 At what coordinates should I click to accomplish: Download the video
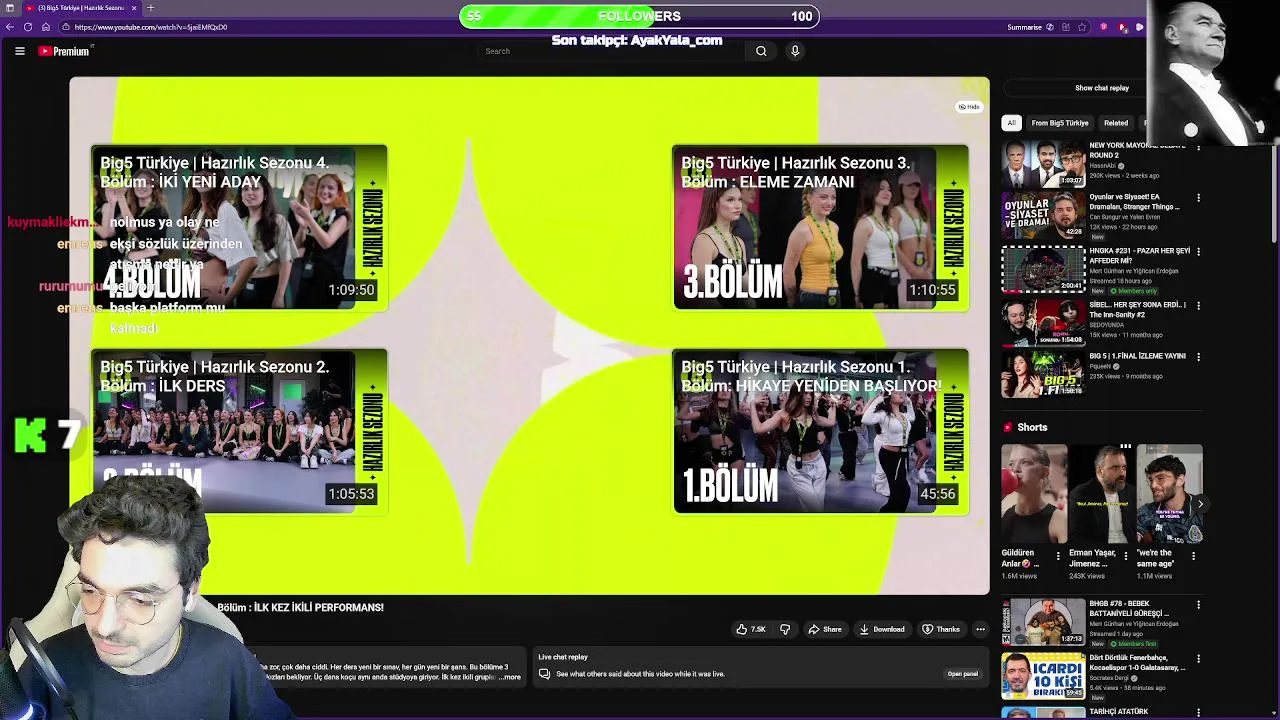tap(882, 629)
